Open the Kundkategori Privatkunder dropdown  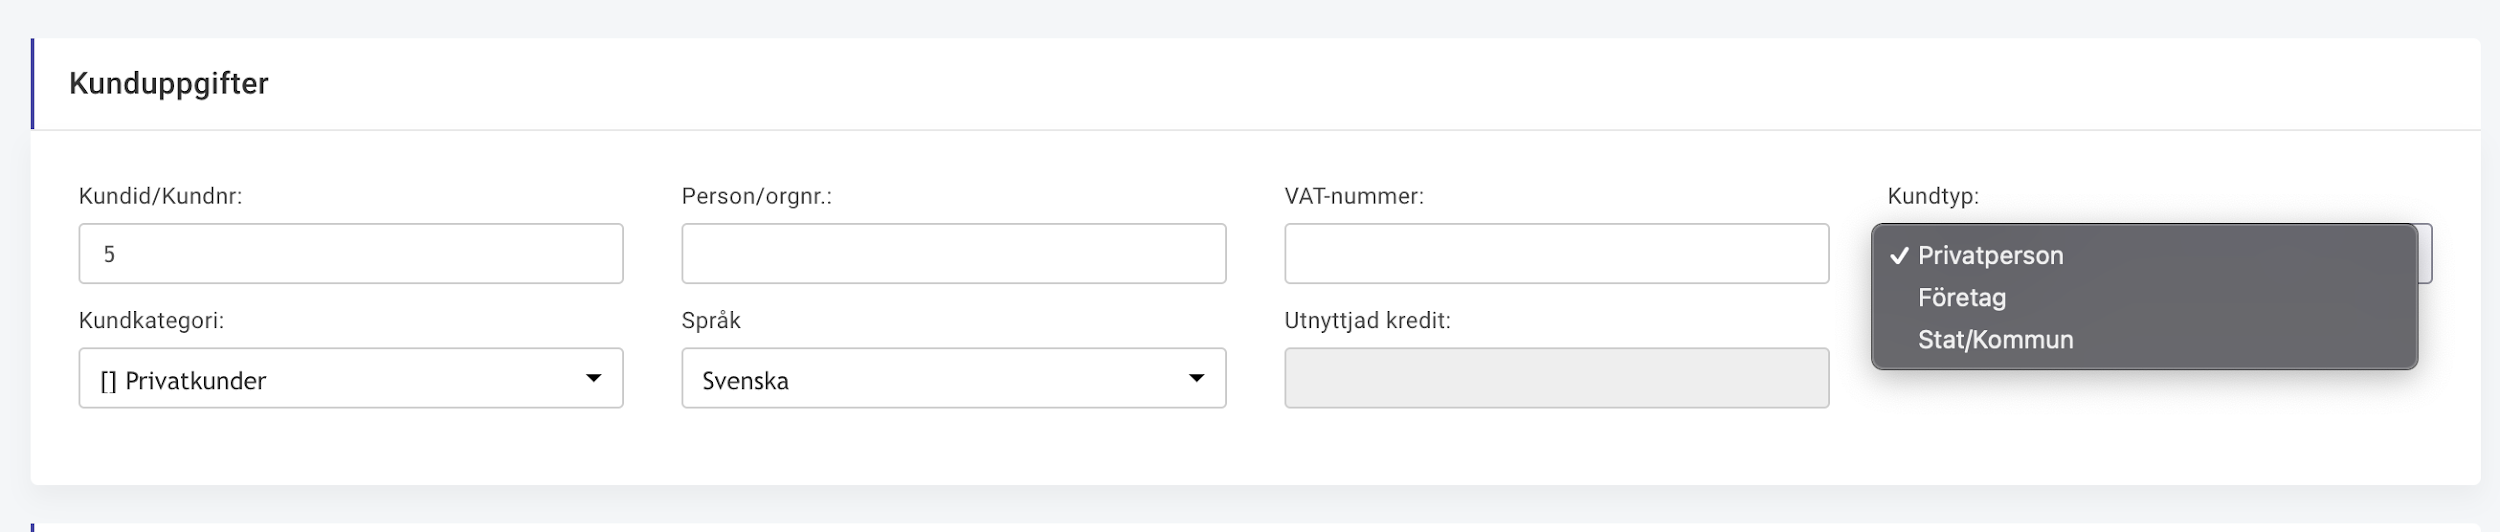[351, 378]
